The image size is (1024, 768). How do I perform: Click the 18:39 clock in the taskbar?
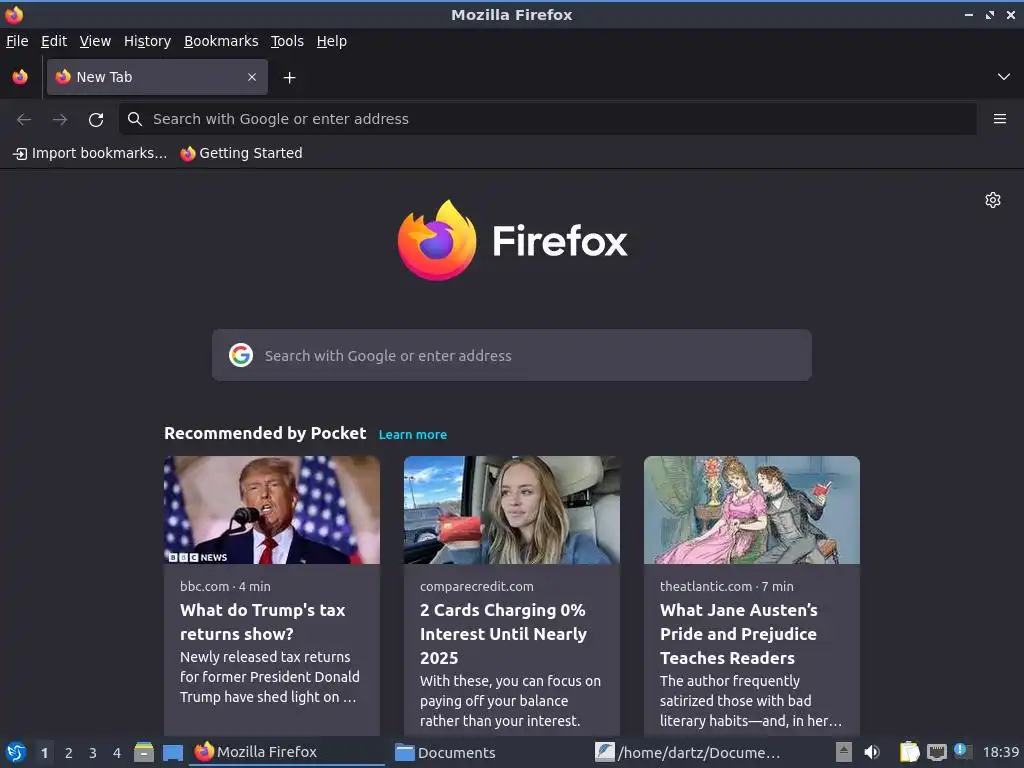(x=1000, y=752)
